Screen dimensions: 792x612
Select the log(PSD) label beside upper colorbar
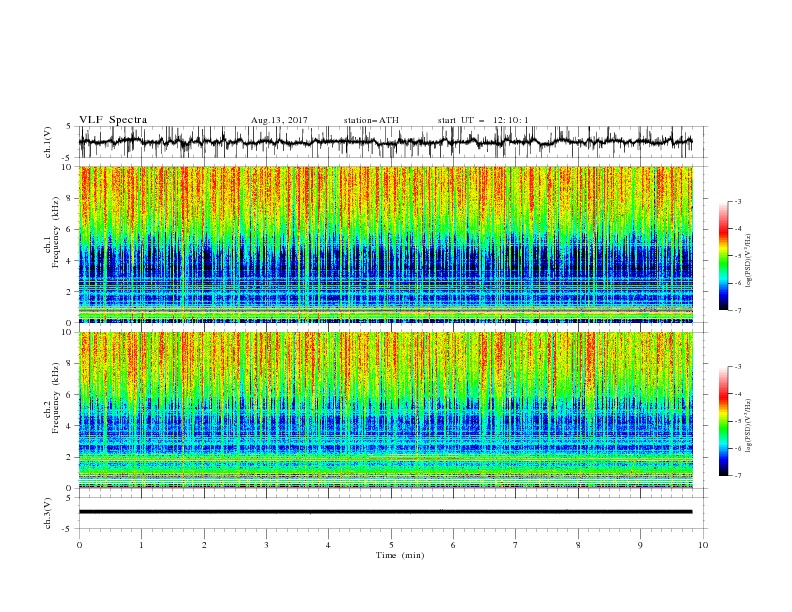pos(750,261)
